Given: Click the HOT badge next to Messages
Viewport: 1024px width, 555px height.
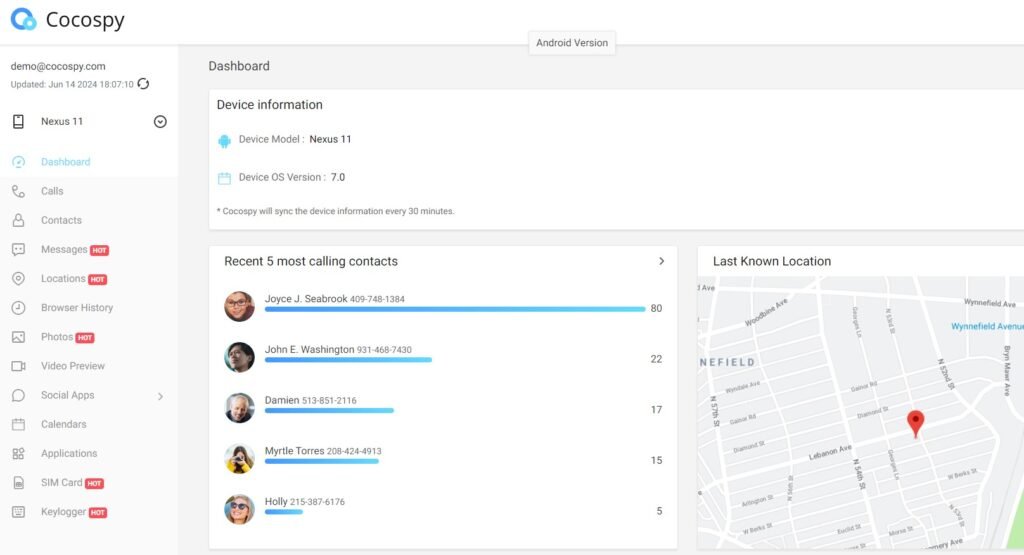Looking at the screenshot, I should [x=99, y=250].
